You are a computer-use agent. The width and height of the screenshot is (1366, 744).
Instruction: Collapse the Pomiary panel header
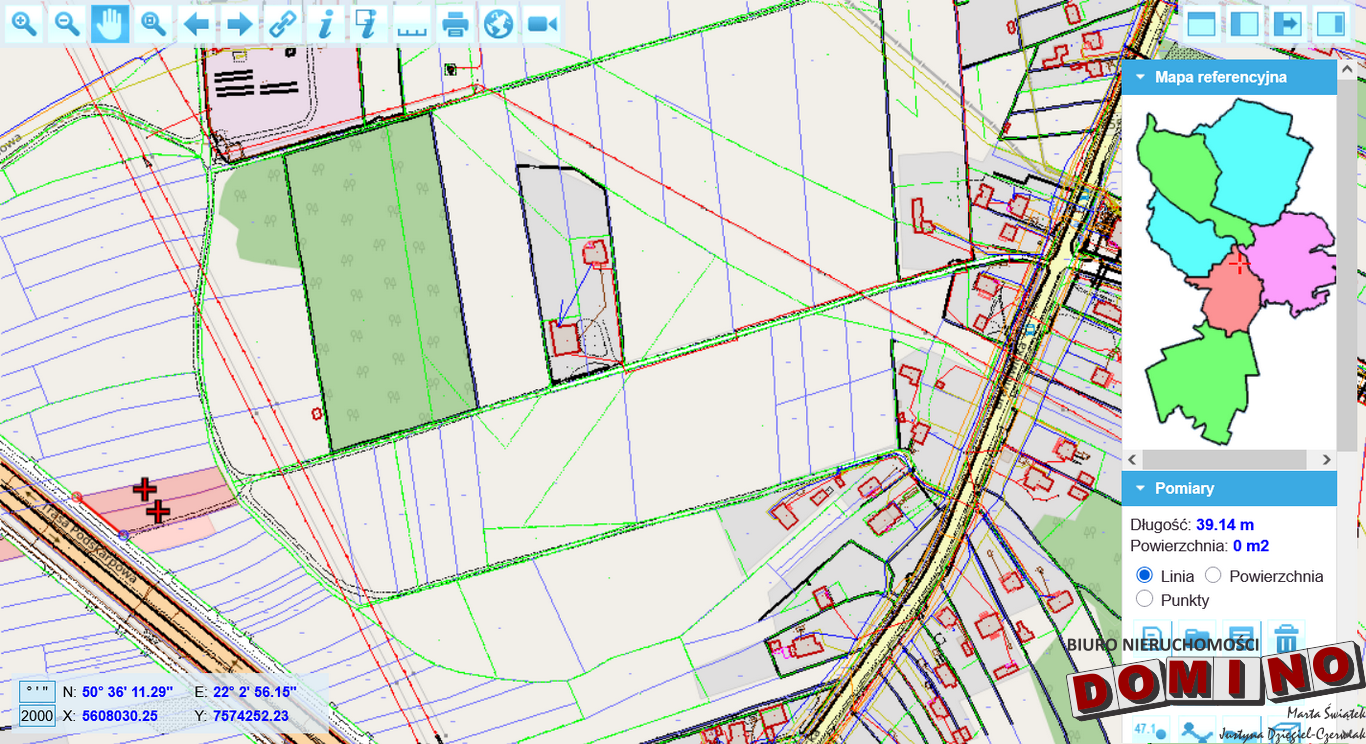click(1139, 488)
